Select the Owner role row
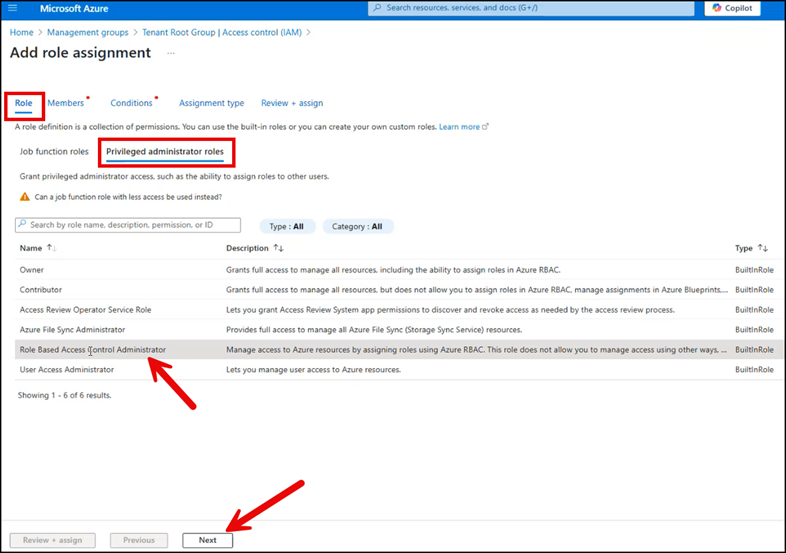This screenshot has width=786, height=553. point(399,270)
